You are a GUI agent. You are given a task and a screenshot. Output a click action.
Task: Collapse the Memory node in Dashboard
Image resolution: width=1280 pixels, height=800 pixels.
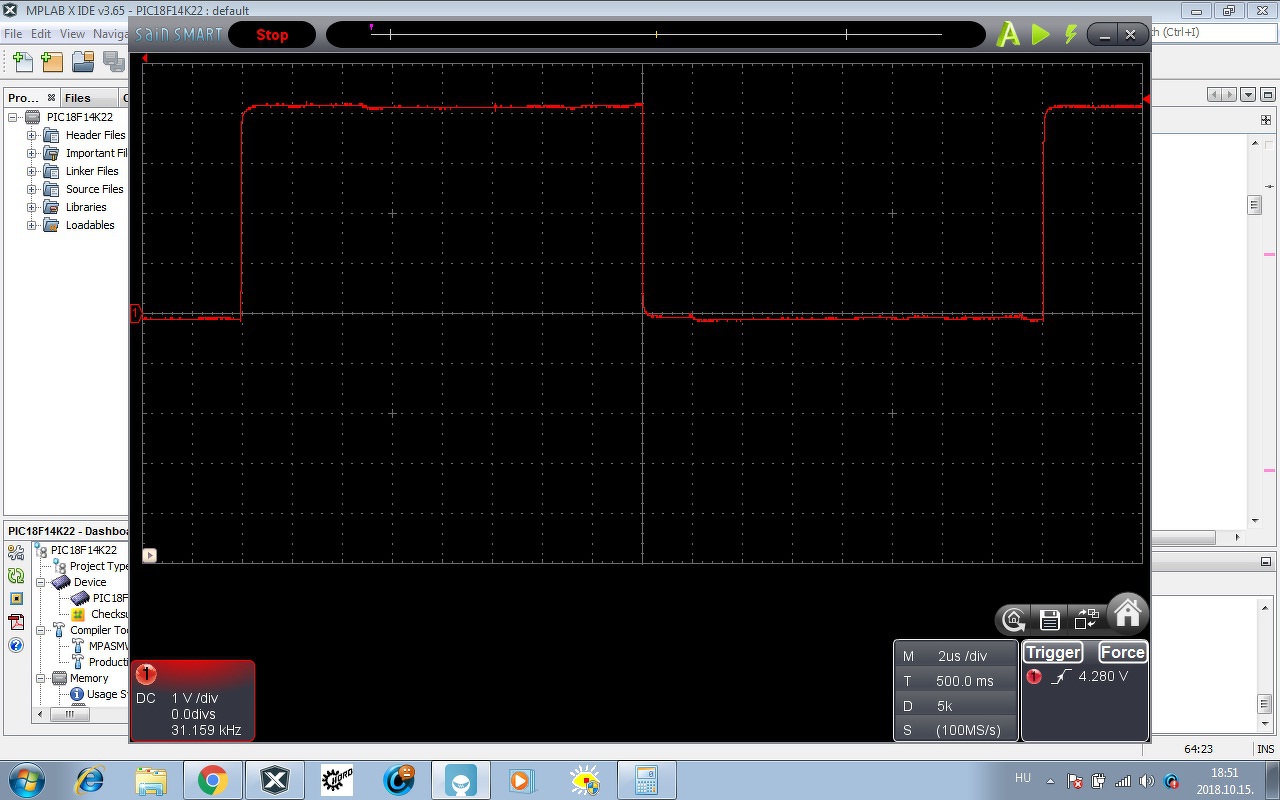tap(41, 678)
